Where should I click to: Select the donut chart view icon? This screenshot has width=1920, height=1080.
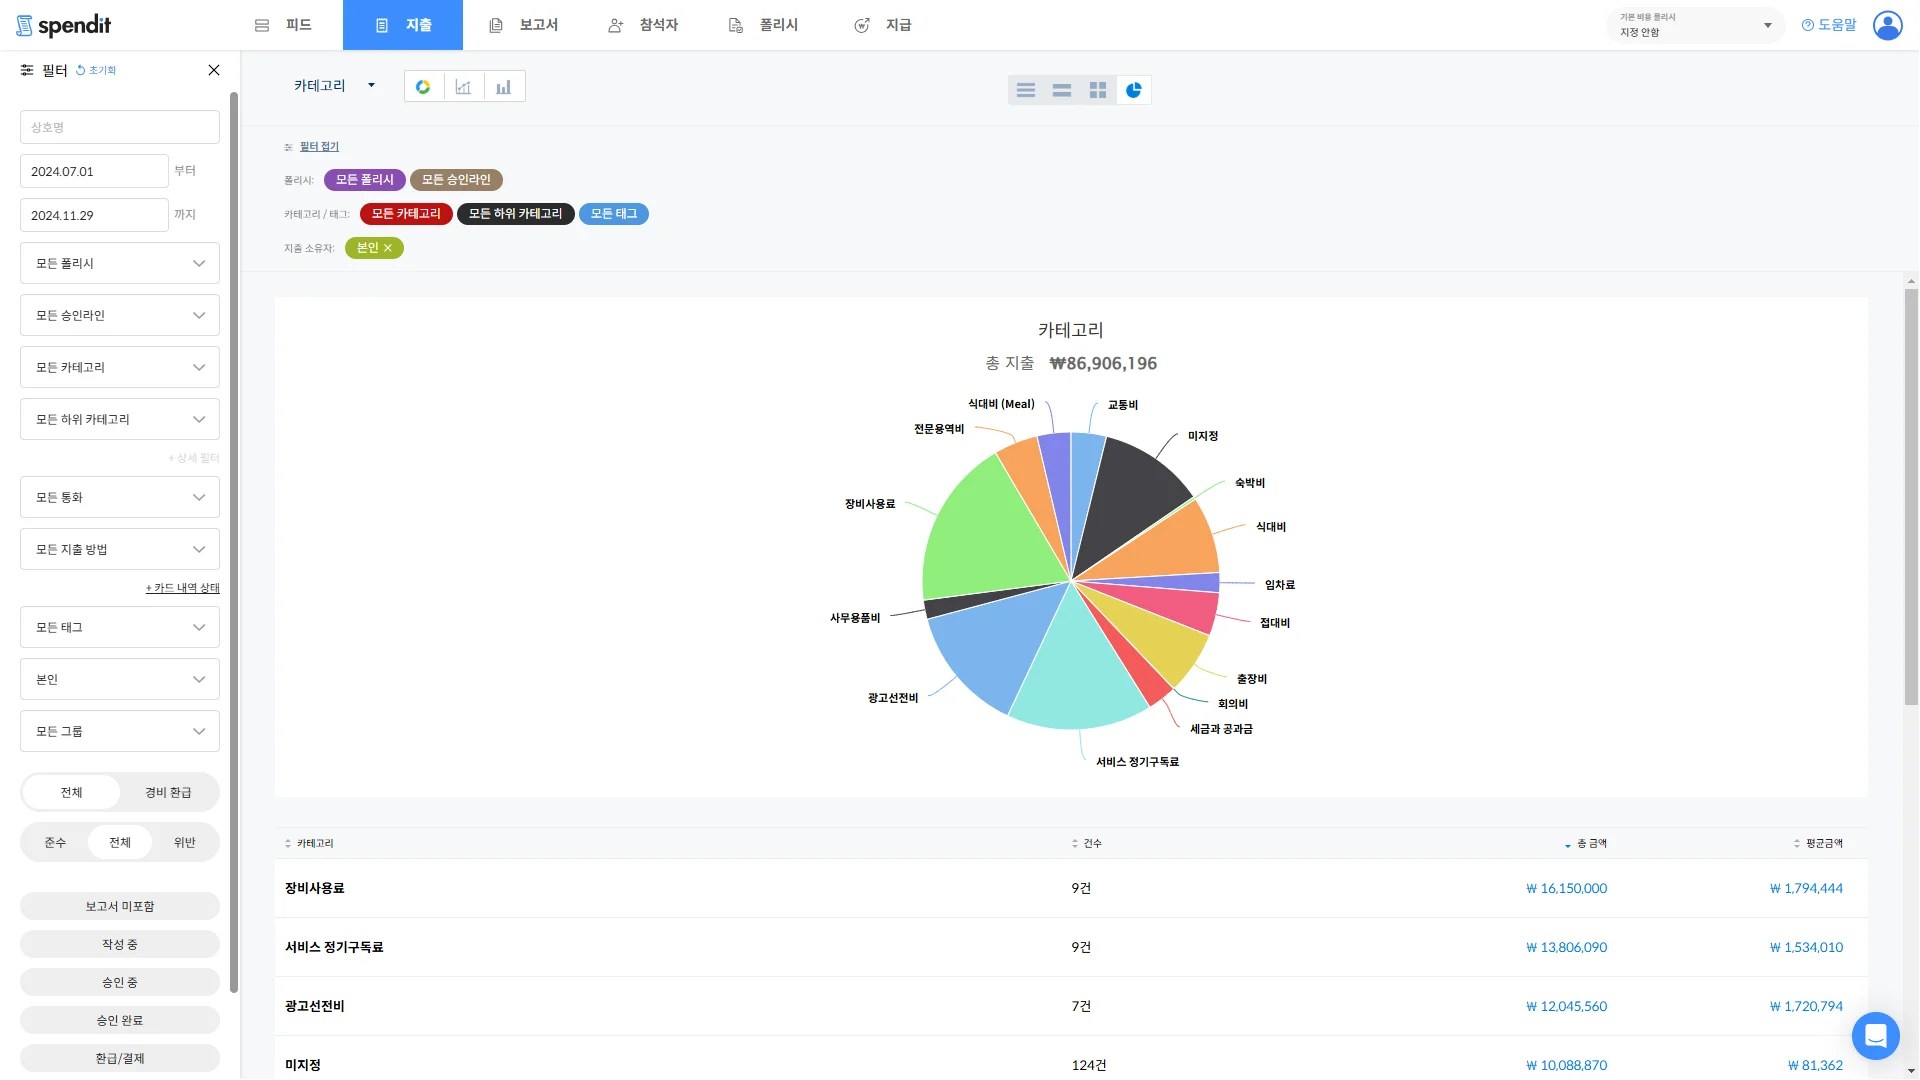pyautogui.click(x=423, y=87)
